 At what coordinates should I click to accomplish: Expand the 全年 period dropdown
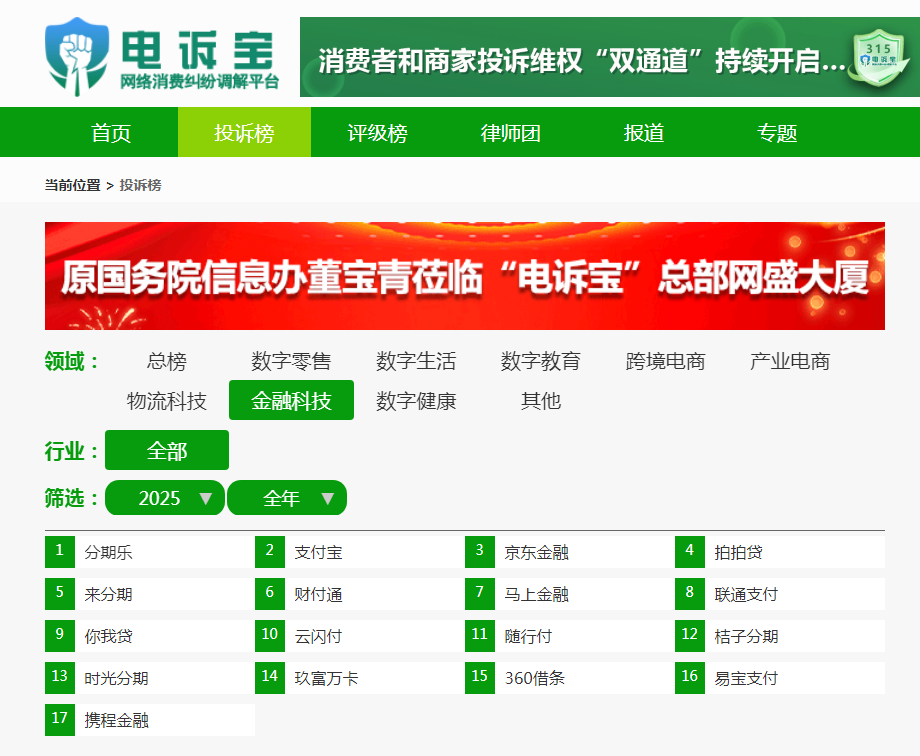pyautogui.click(x=287, y=498)
